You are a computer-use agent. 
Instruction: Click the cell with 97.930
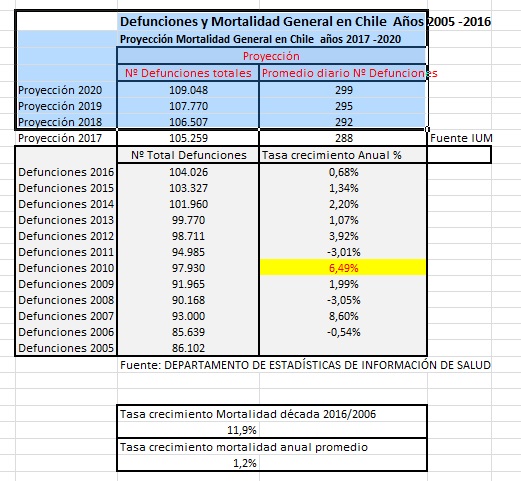point(188,268)
